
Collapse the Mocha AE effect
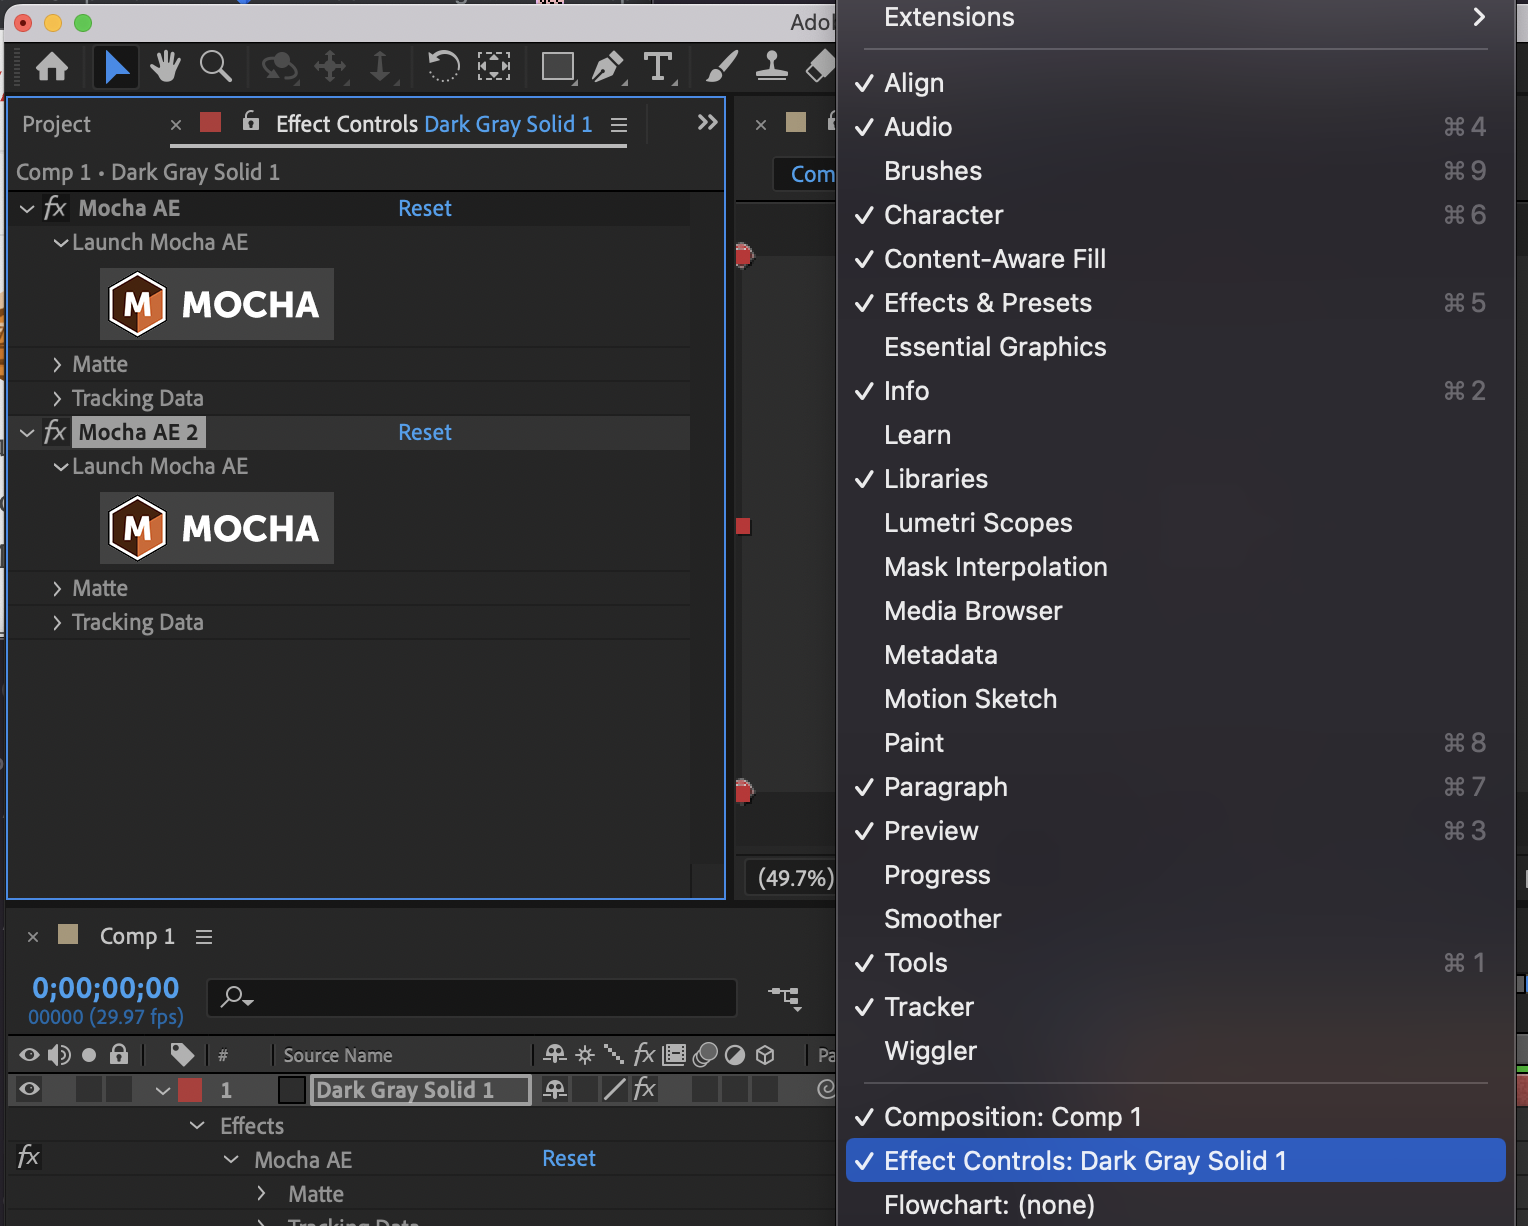(25, 208)
